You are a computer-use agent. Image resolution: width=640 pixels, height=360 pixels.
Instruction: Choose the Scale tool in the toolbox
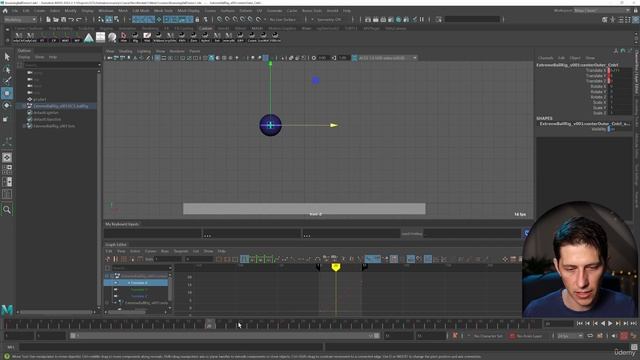pos(6,119)
